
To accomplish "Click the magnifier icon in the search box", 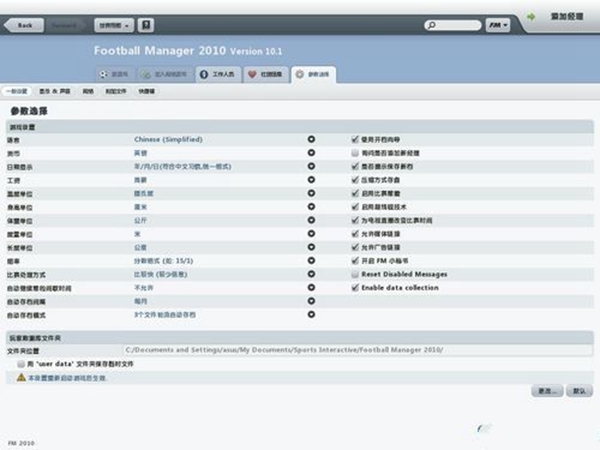I will point(431,24).
